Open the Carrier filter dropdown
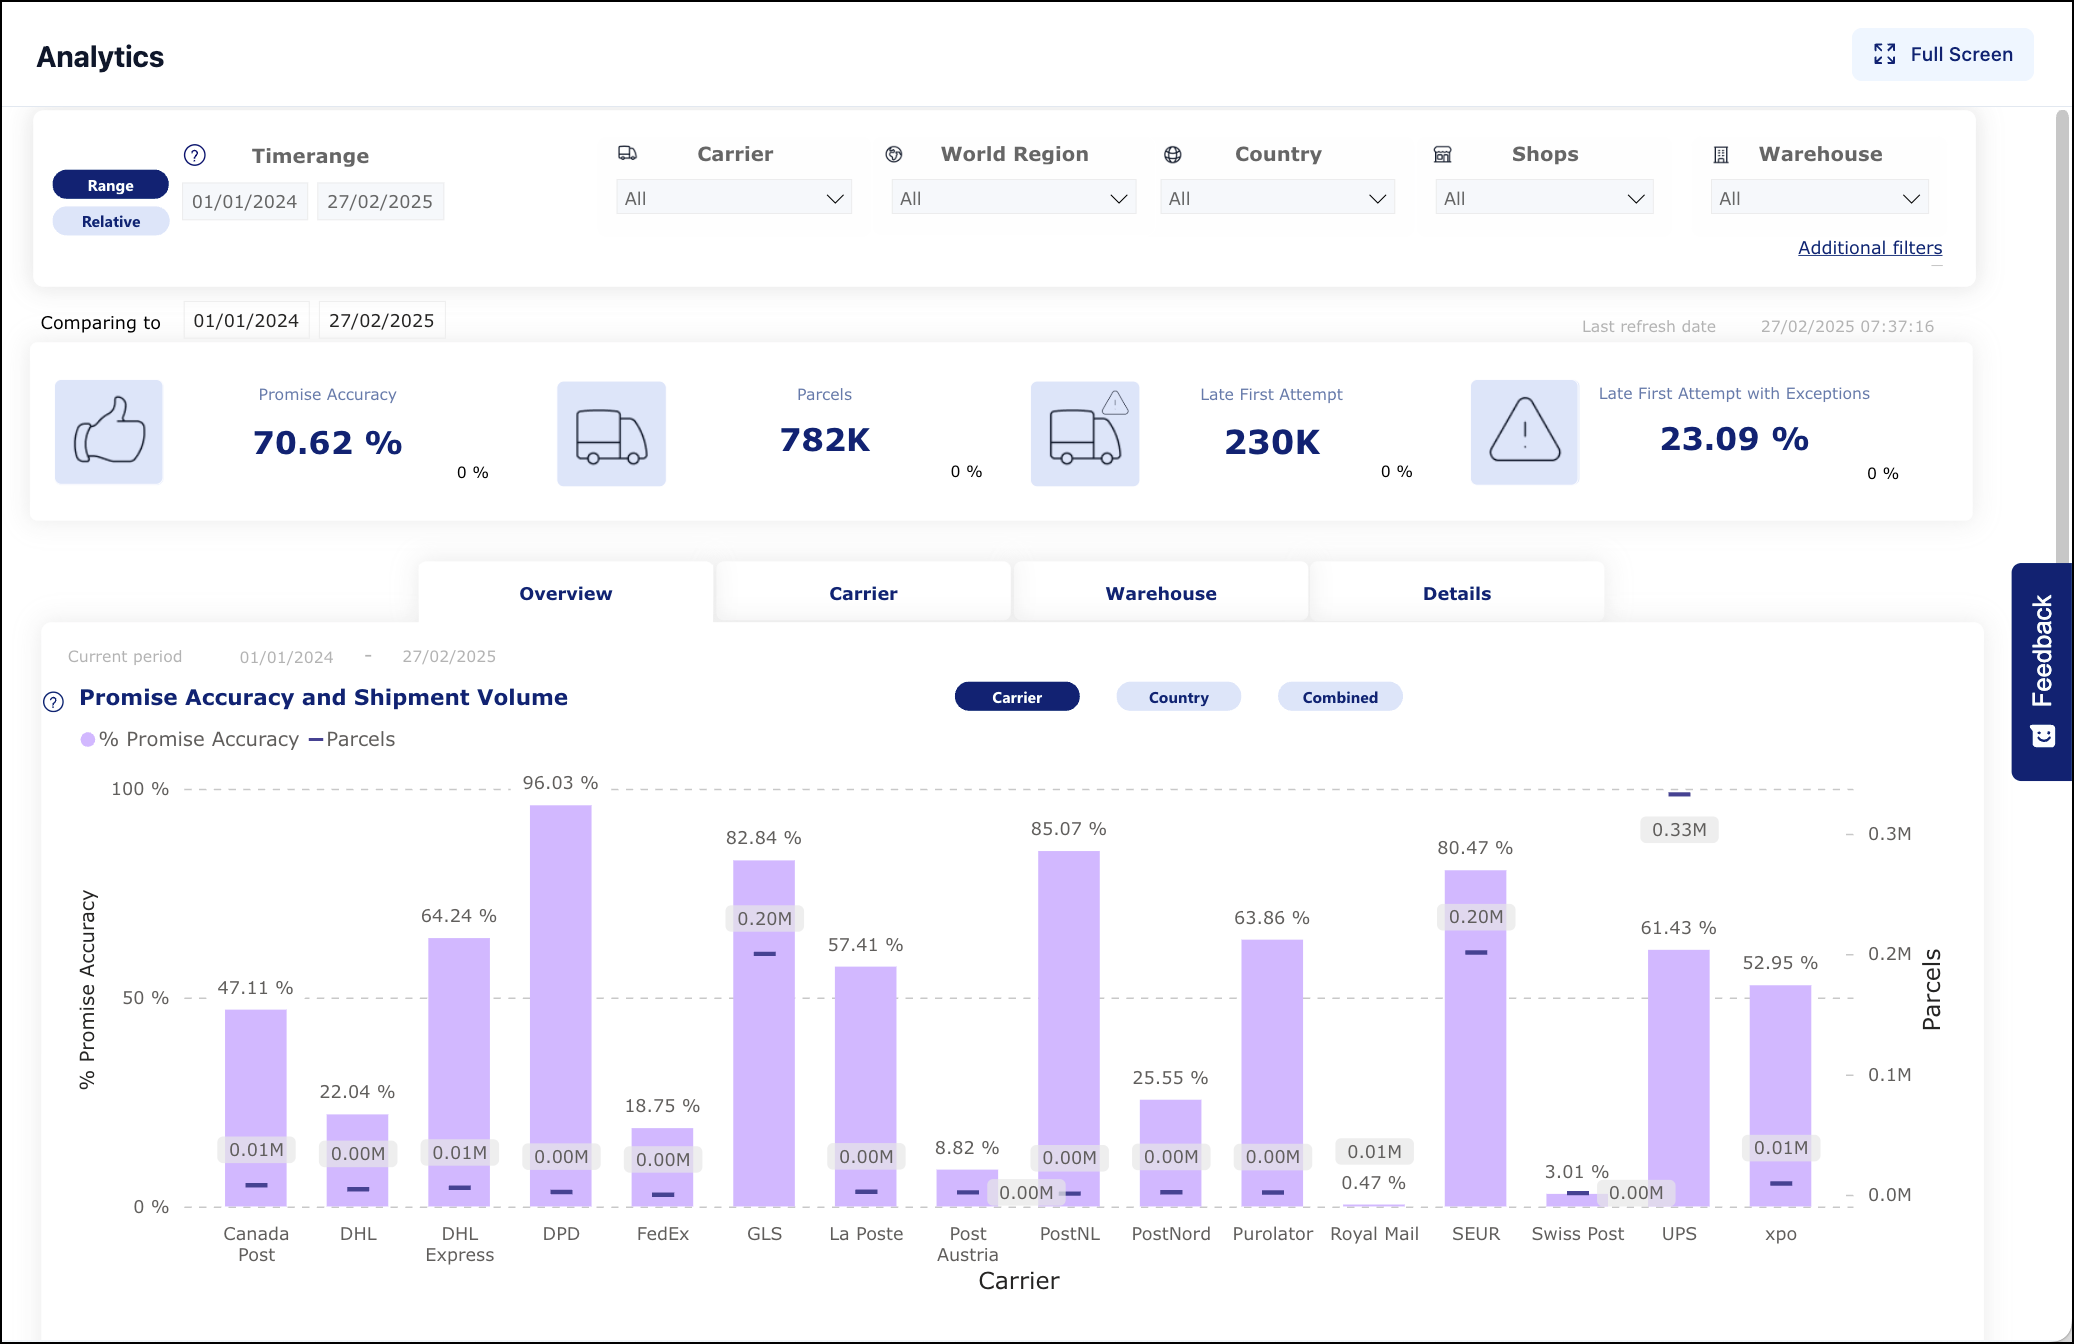 pyautogui.click(x=734, y=198)
